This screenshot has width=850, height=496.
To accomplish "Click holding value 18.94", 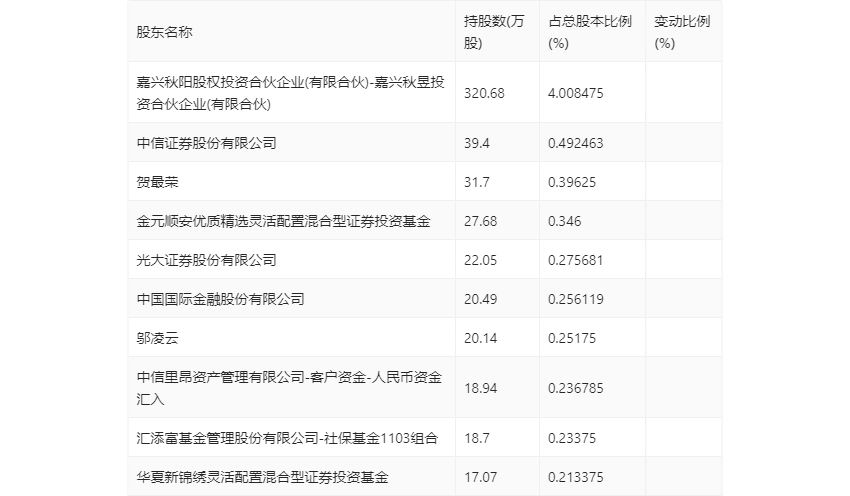I will pyautogui.click(x=480, y=388).
